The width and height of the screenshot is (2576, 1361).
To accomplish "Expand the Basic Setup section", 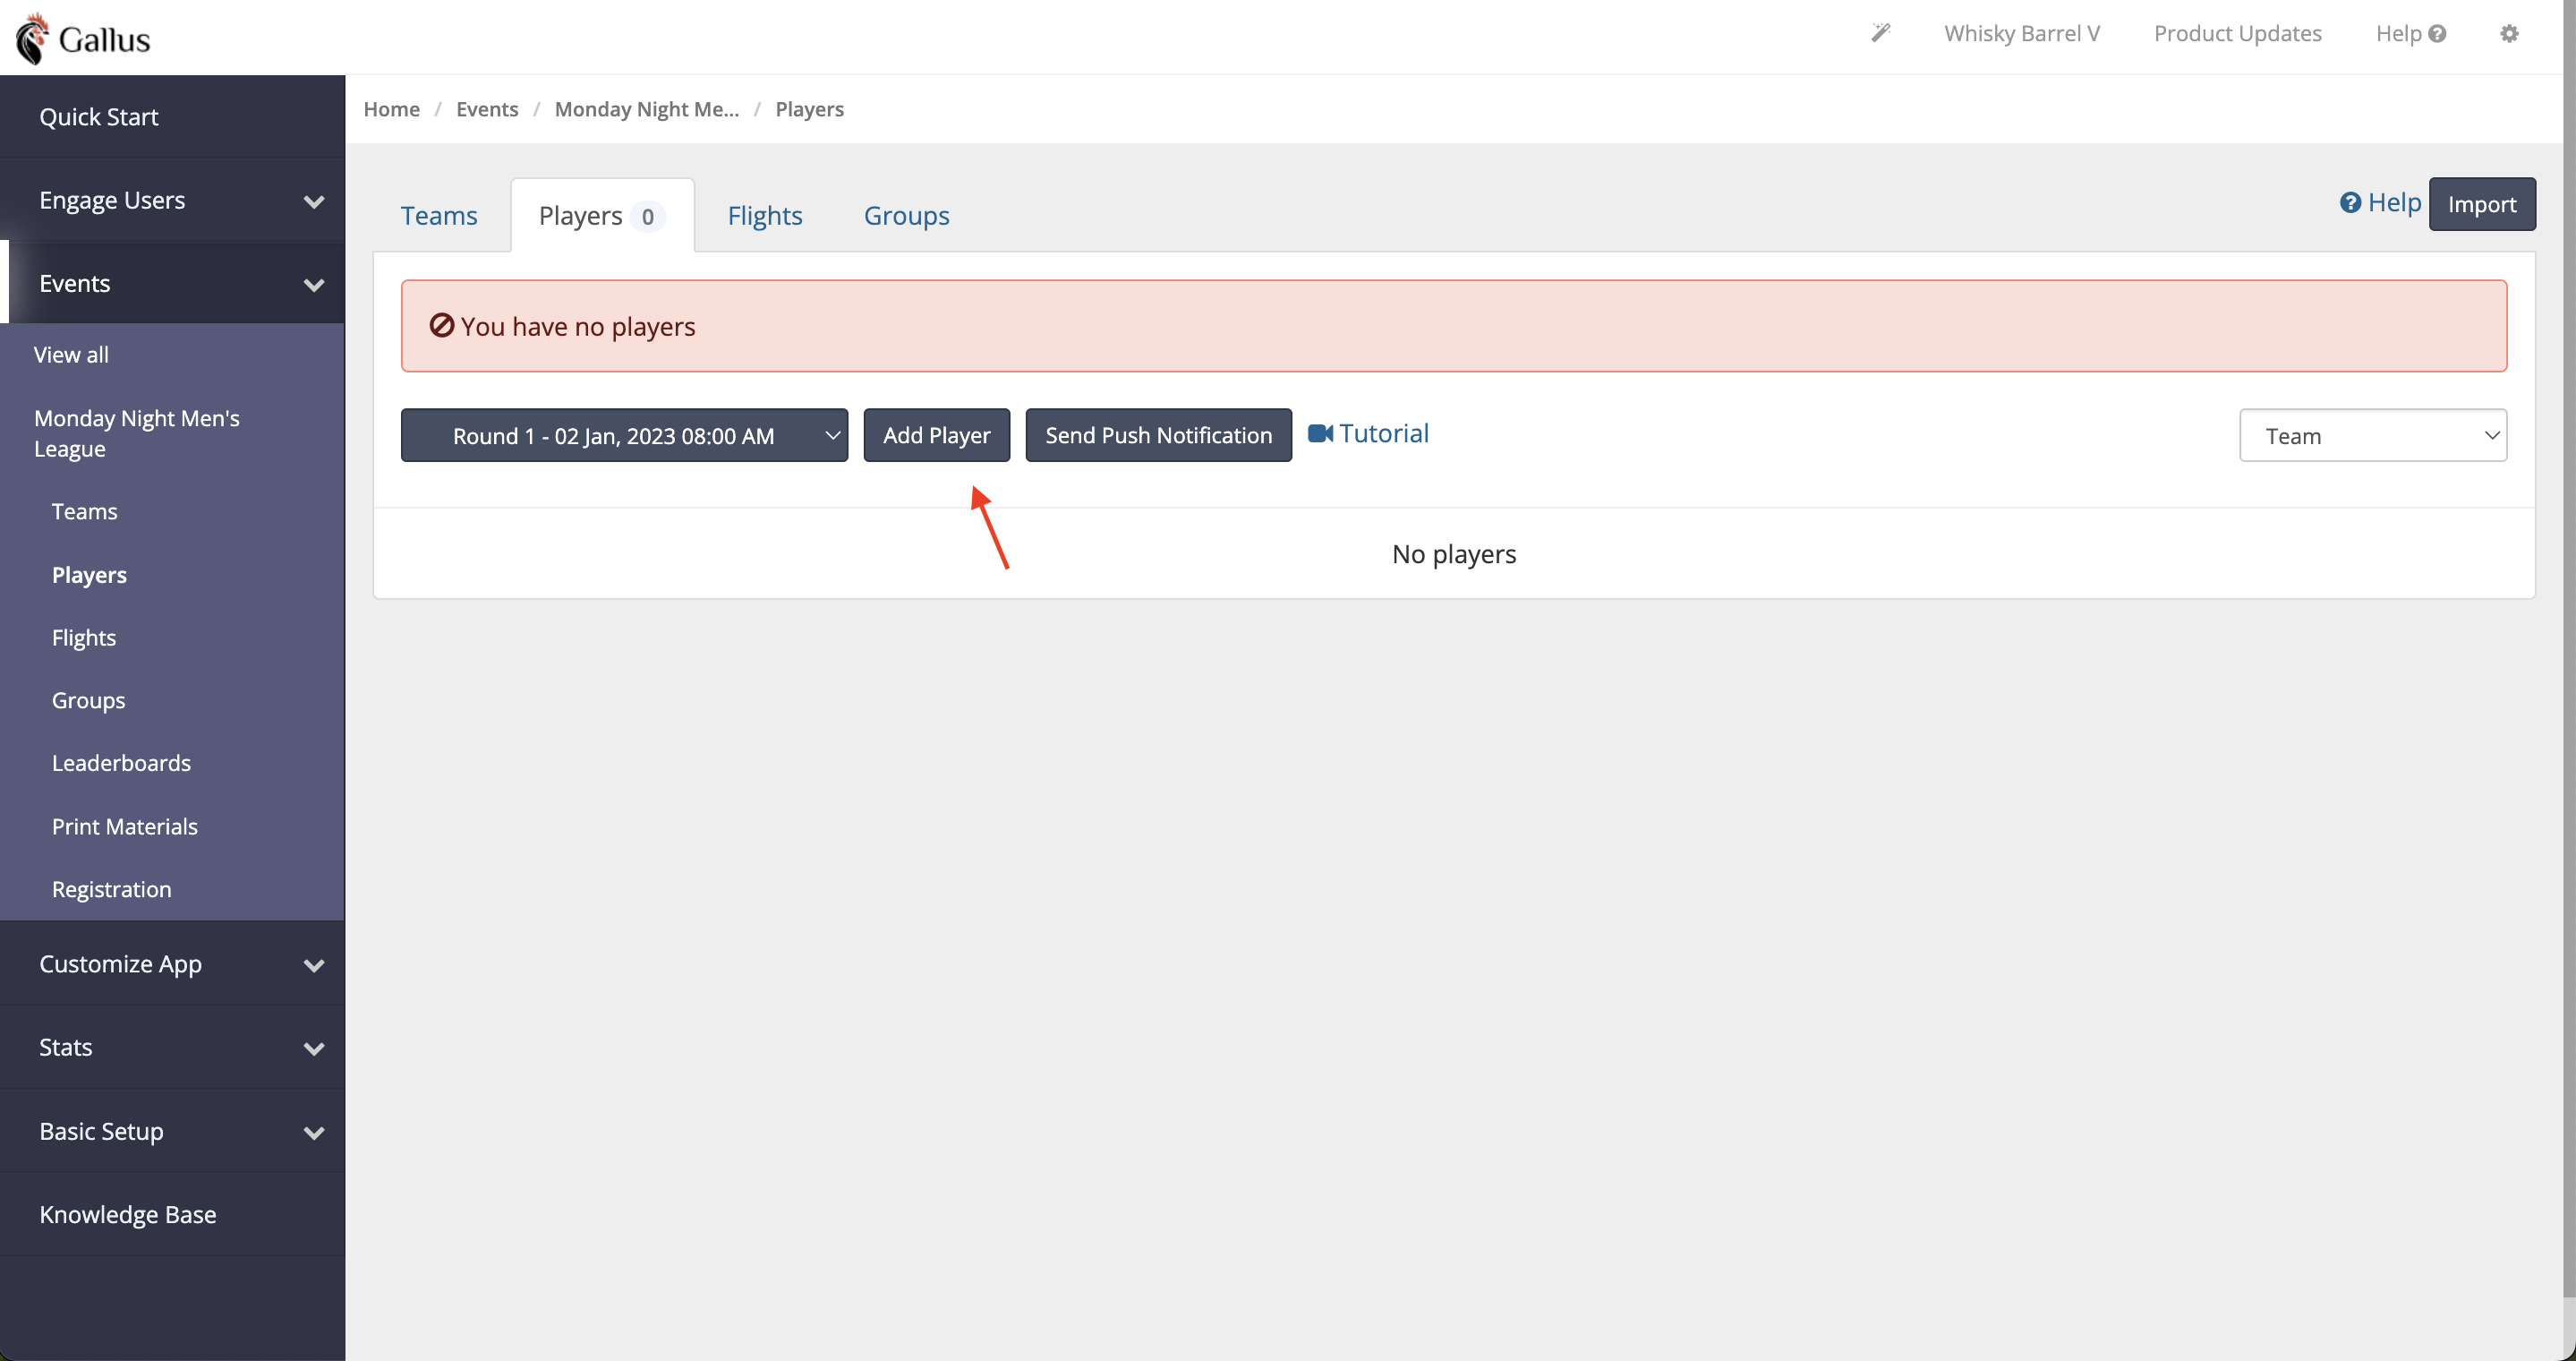I will pos(172,1131).
